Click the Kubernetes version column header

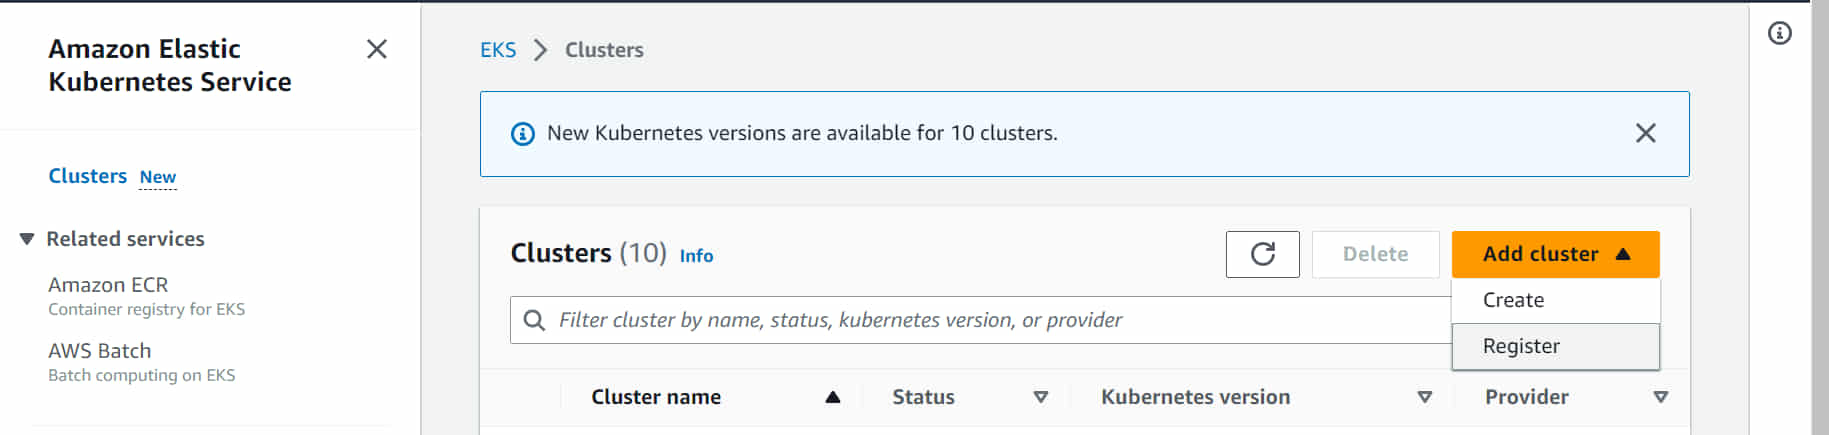point(1195,397)
